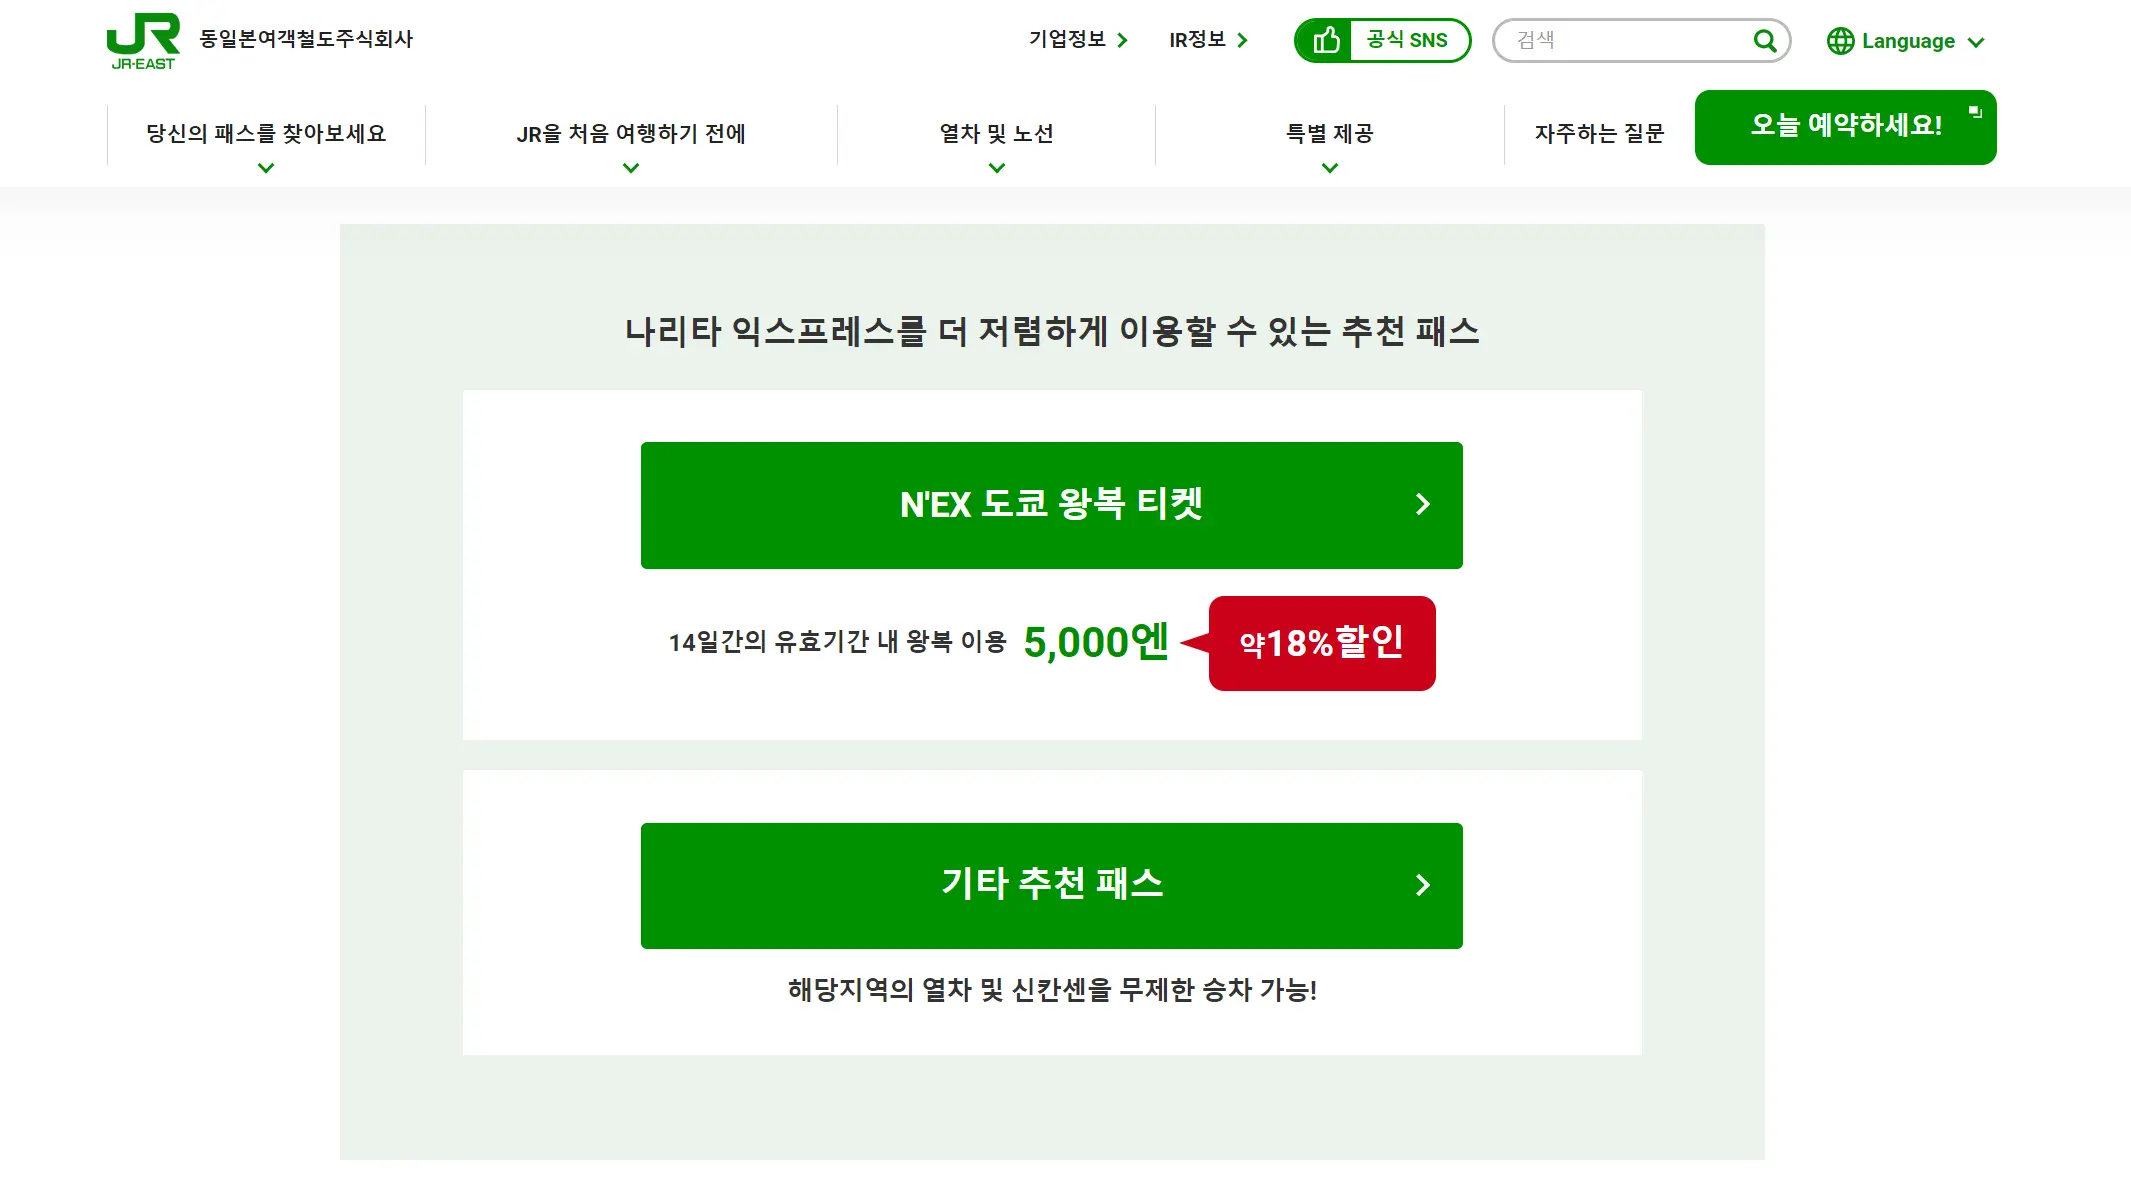Click the magnifying glass search icon

pyautogui.click(x=1765, y=41)
